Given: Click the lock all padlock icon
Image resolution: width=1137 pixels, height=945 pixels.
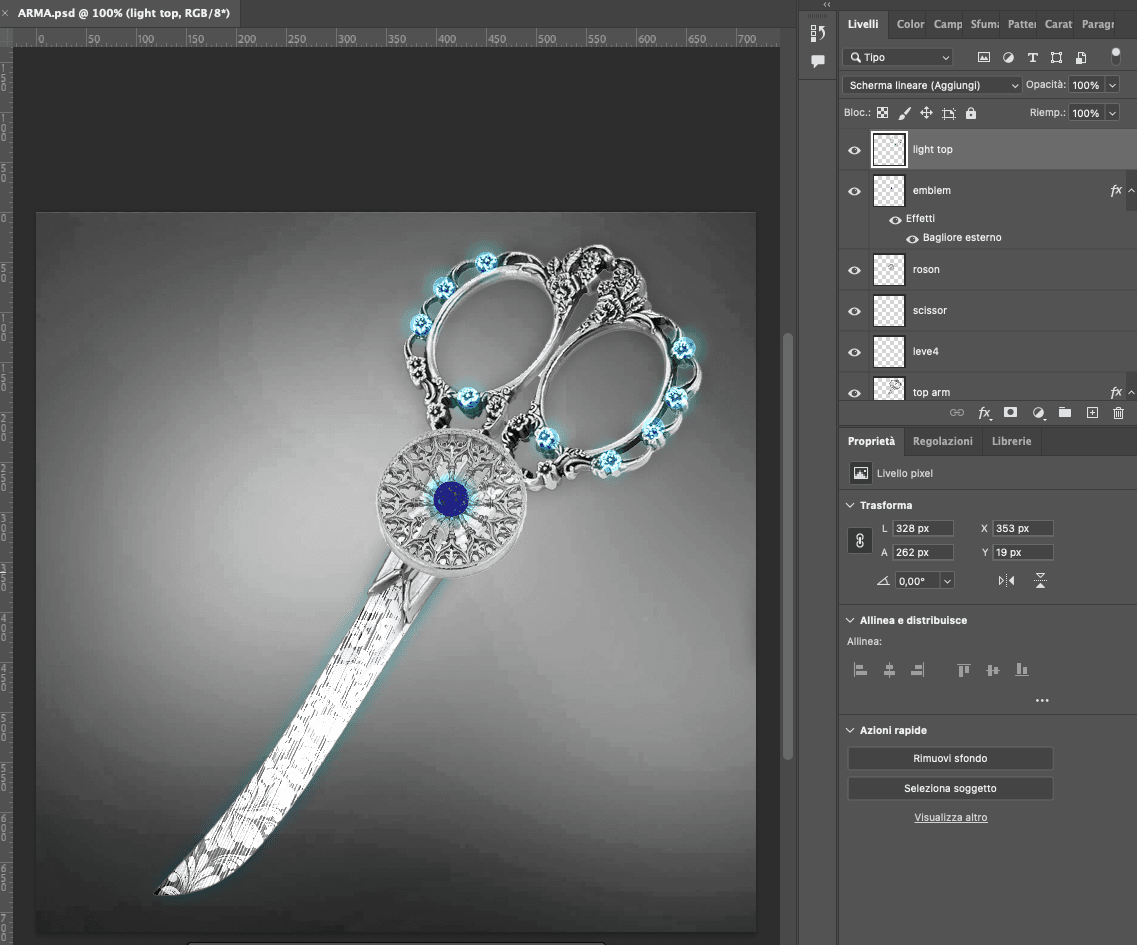Looking at the screenshot, I should (971, 113).
